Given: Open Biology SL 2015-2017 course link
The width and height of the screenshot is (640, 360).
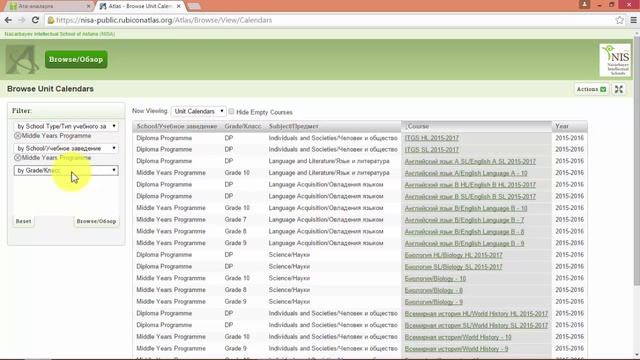Looking at the screenshot, I should pos(453,267).
